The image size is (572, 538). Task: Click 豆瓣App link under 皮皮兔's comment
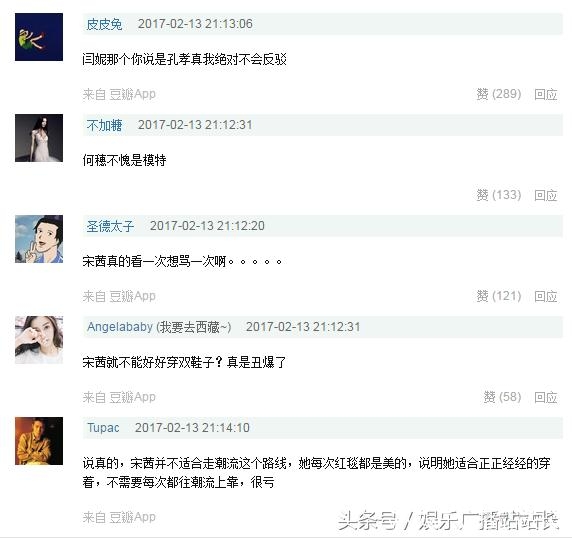132,94
